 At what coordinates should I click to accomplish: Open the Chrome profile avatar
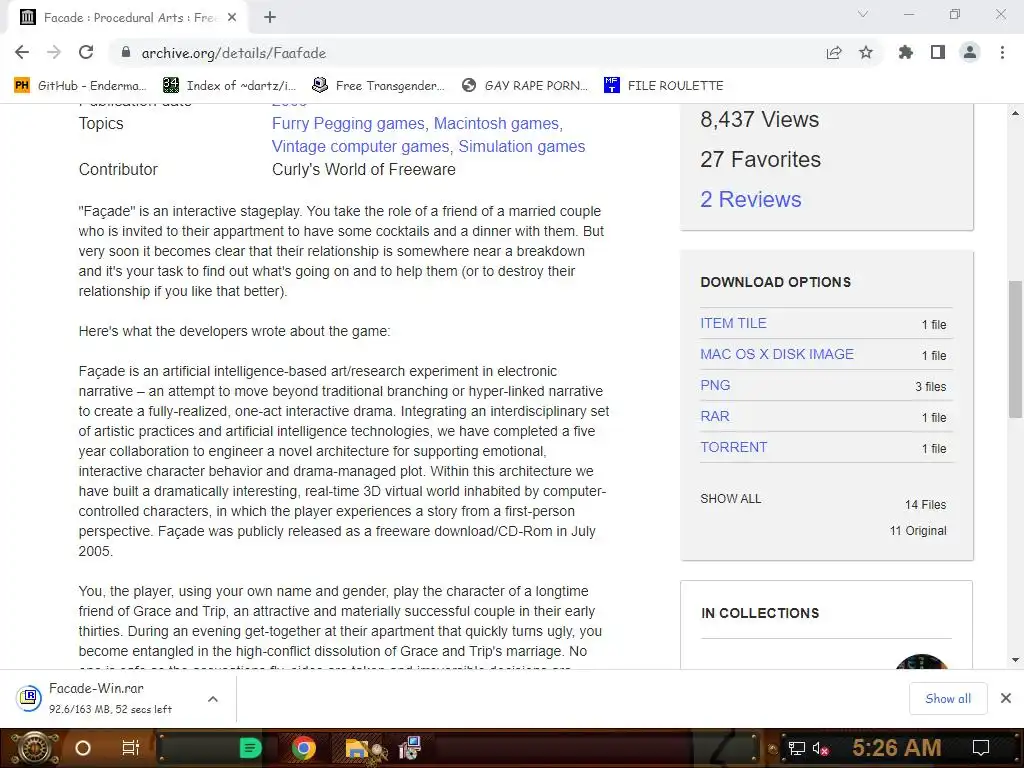tap(970, 52)
